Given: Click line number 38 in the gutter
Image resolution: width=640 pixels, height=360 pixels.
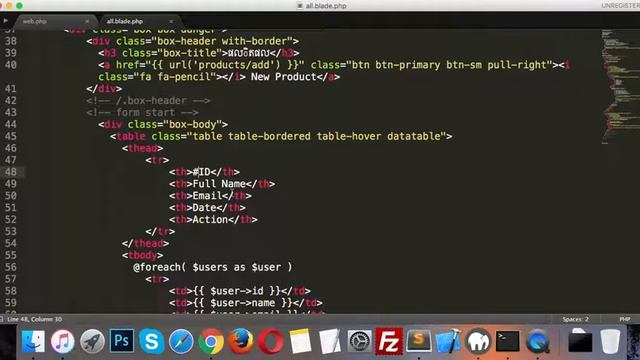Looking at the screenshot, I should pos(11,41).
